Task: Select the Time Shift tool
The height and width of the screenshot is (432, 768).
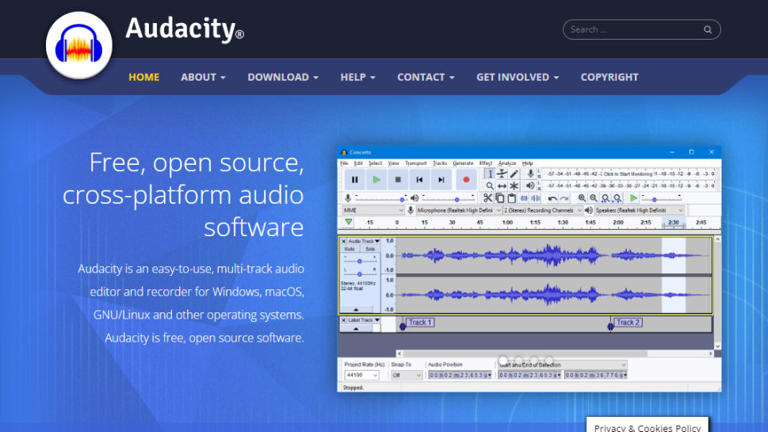Action: coord(502,186)
